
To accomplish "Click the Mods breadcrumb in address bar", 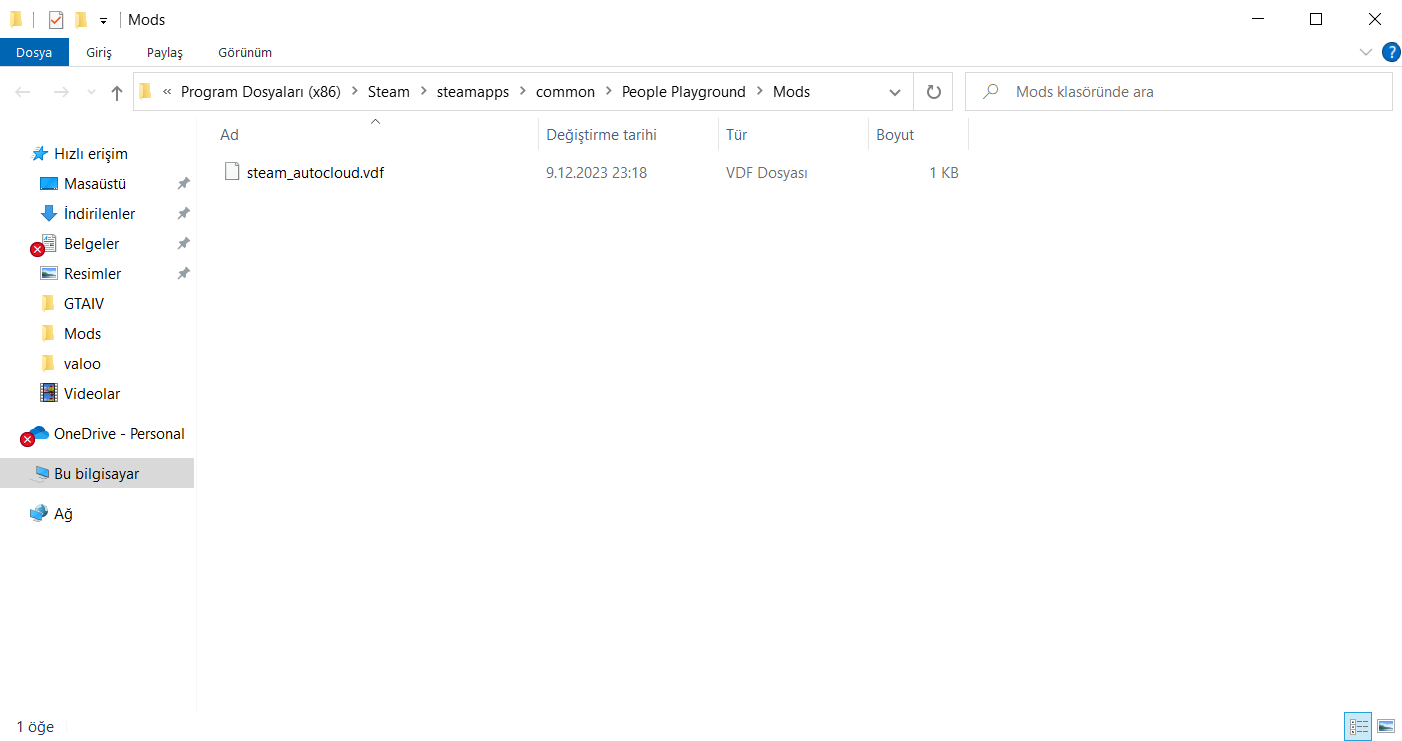I will [792, 92].
